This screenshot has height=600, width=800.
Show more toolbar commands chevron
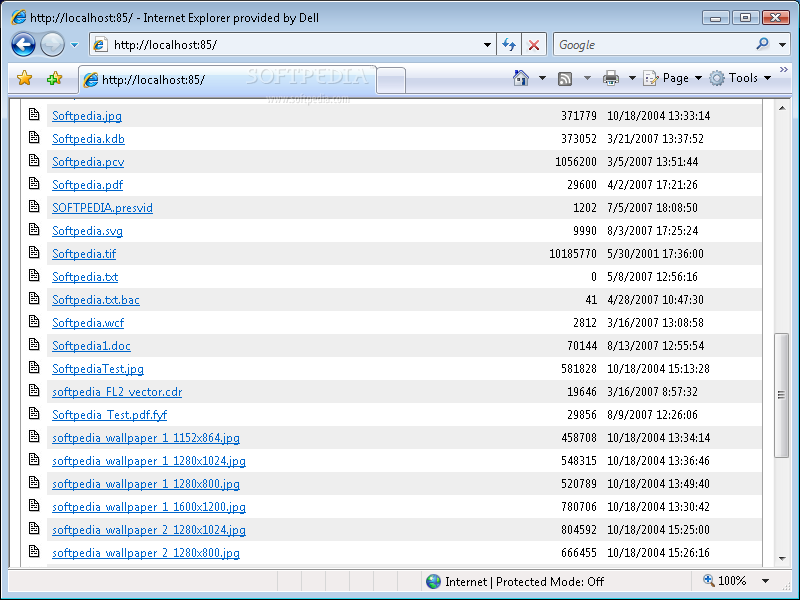pyautogui.click(x=784, y=69)
